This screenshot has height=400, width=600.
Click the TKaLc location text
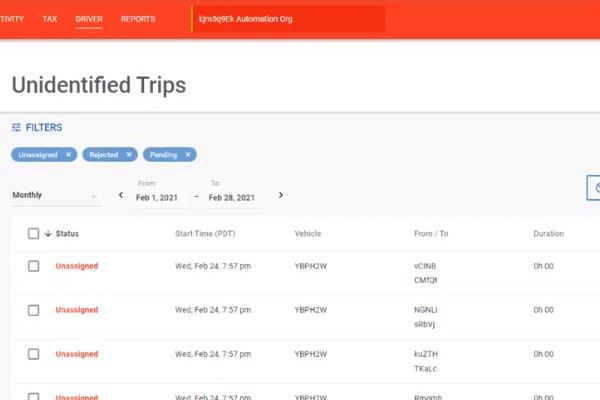(425, 369)
